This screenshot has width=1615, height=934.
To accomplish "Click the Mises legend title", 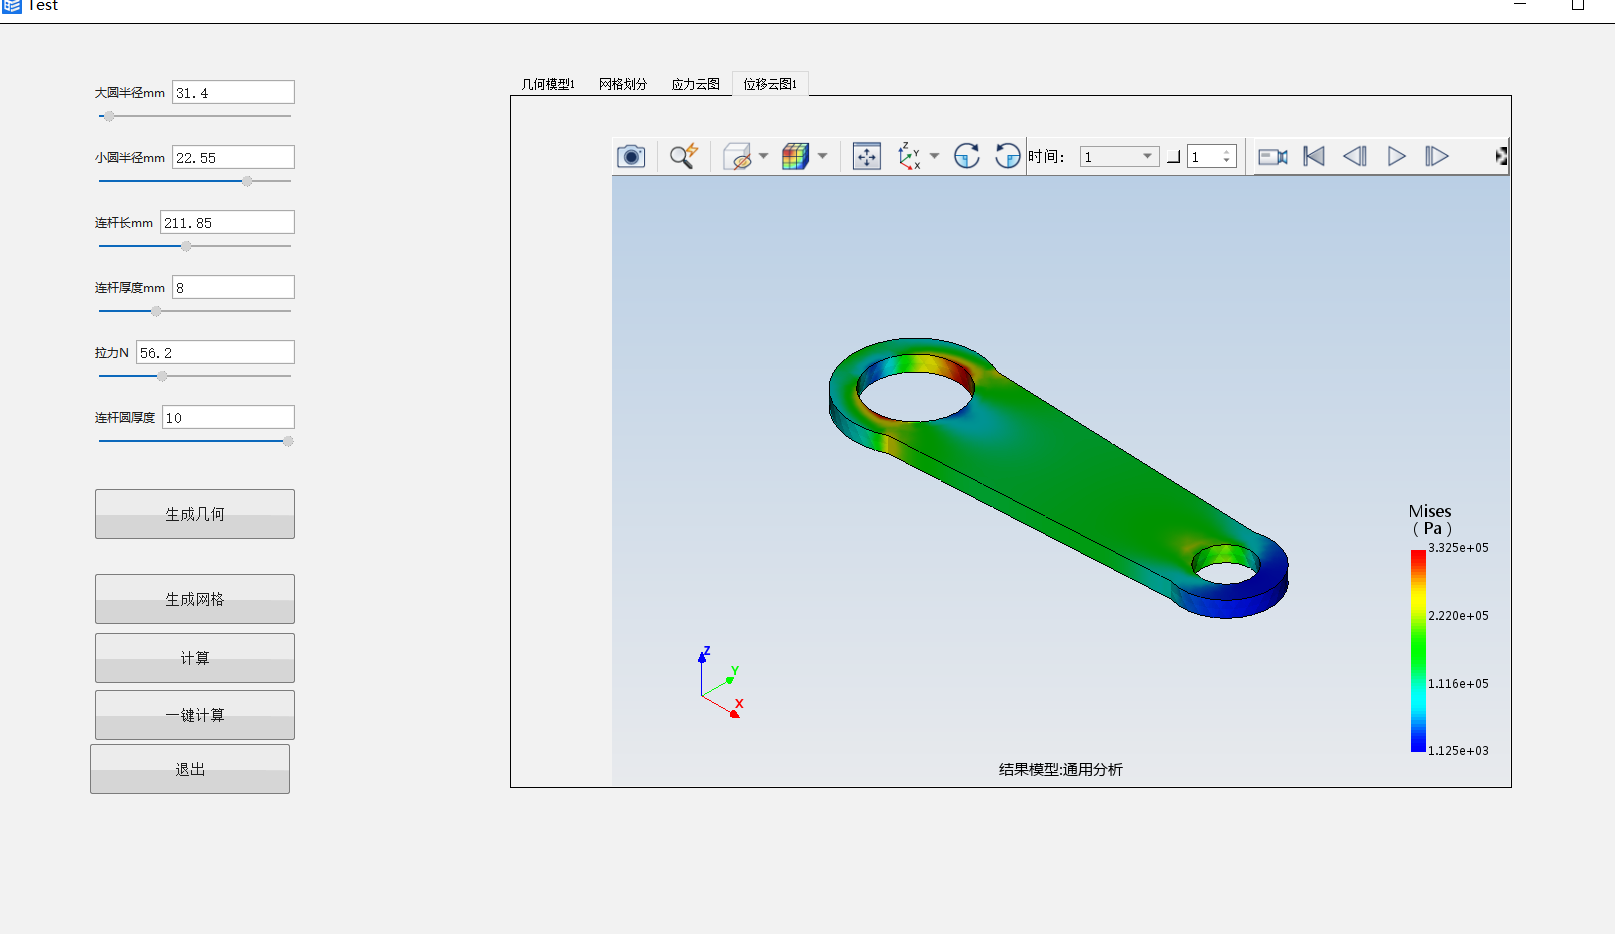I will 1430,519.
